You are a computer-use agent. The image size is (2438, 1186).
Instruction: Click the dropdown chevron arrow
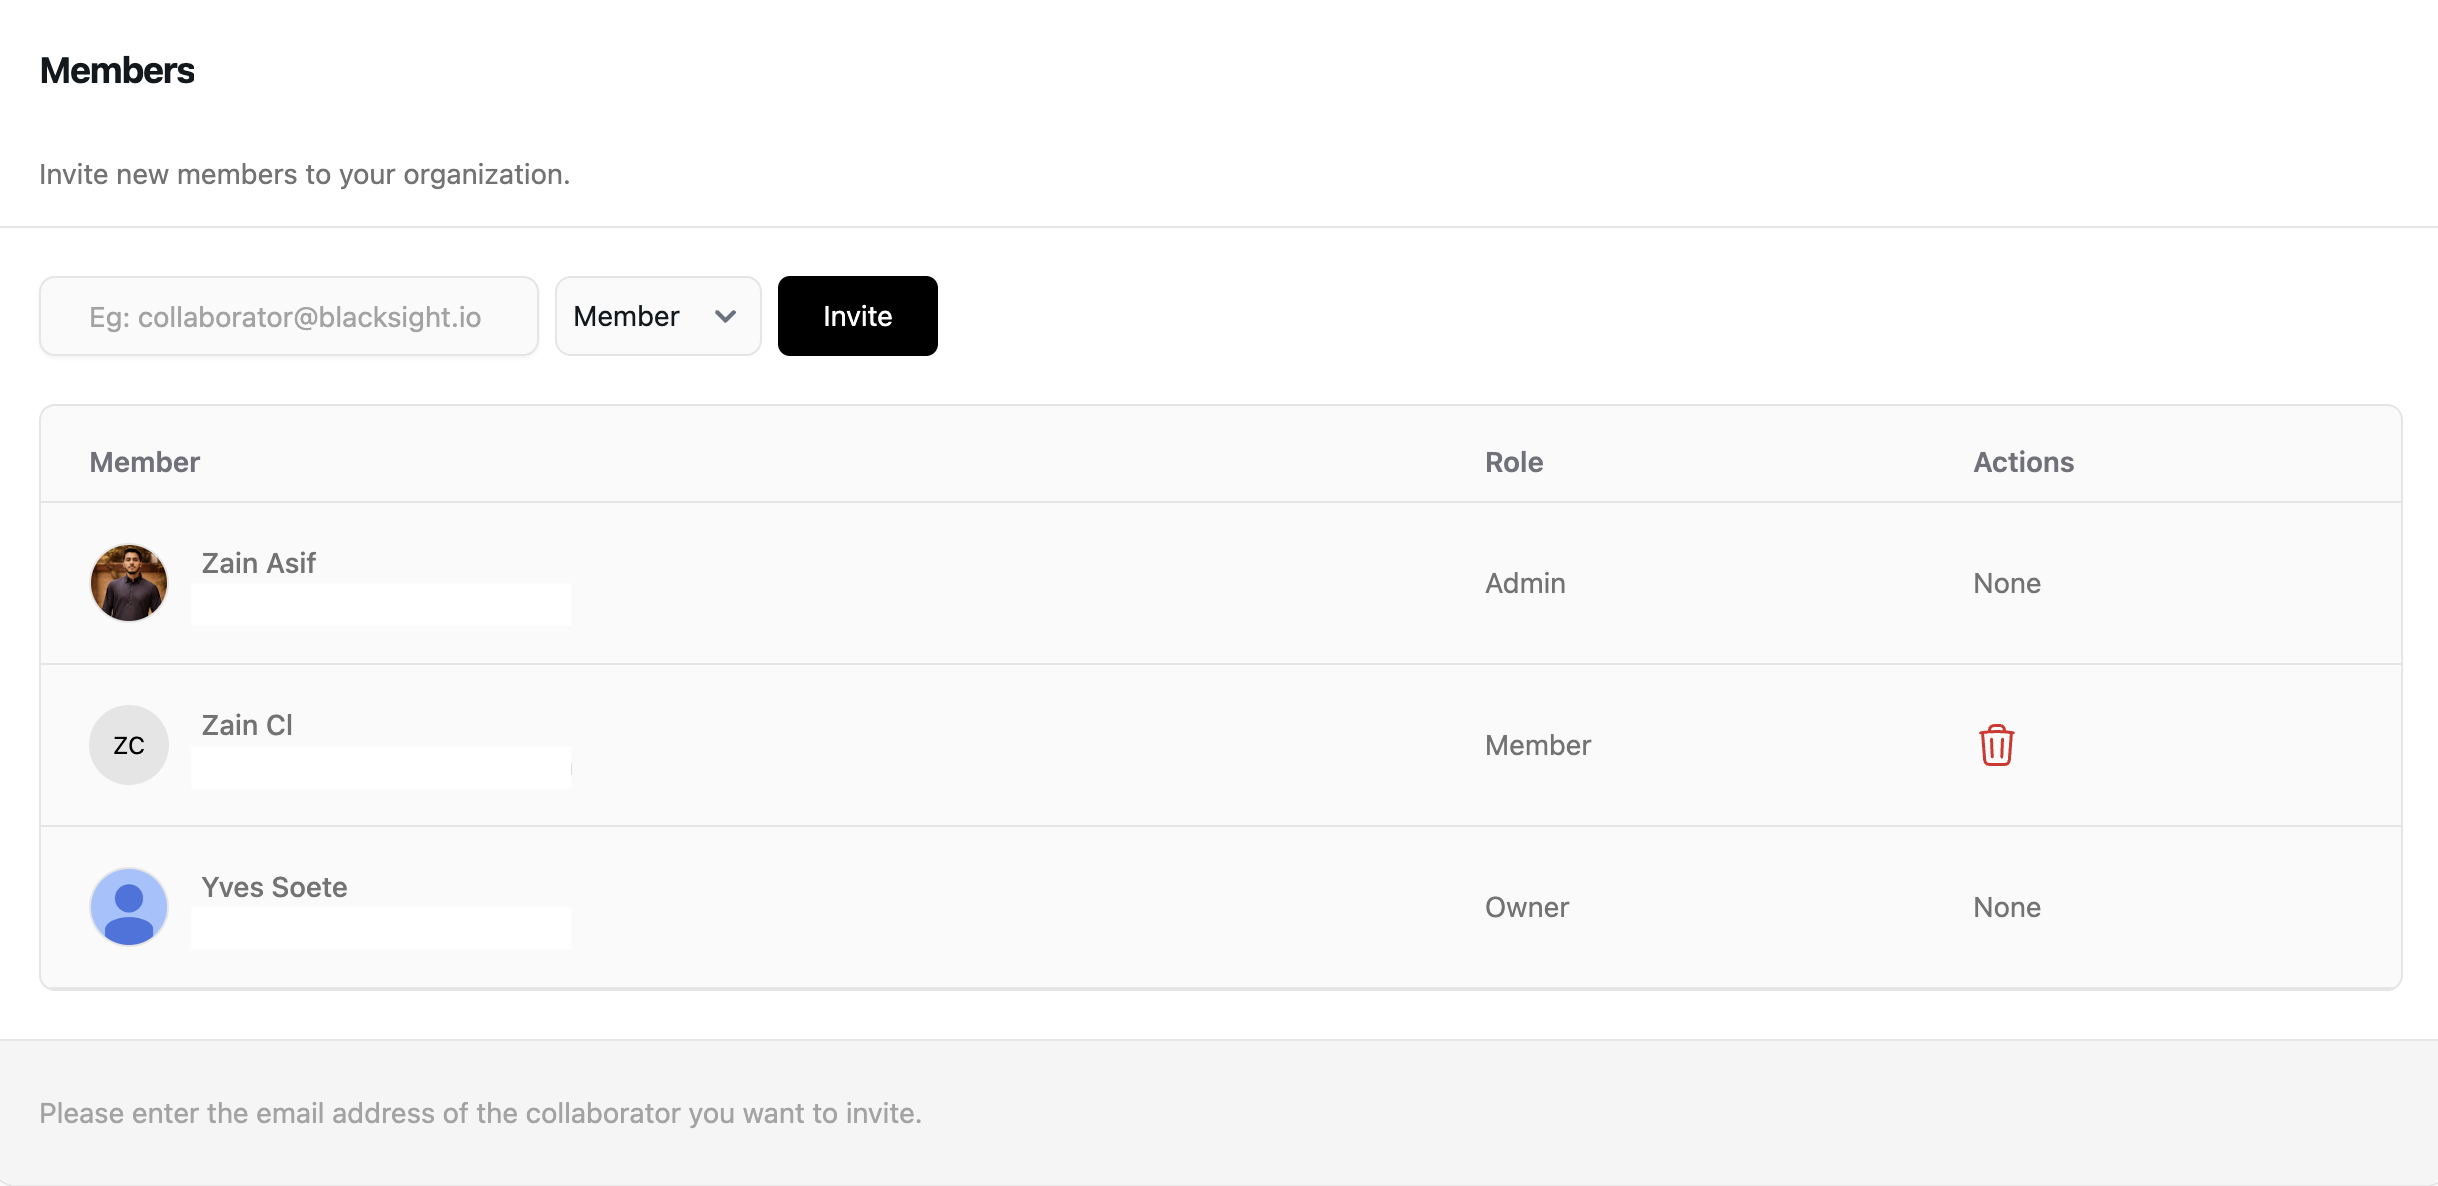(x=726, y=316)
